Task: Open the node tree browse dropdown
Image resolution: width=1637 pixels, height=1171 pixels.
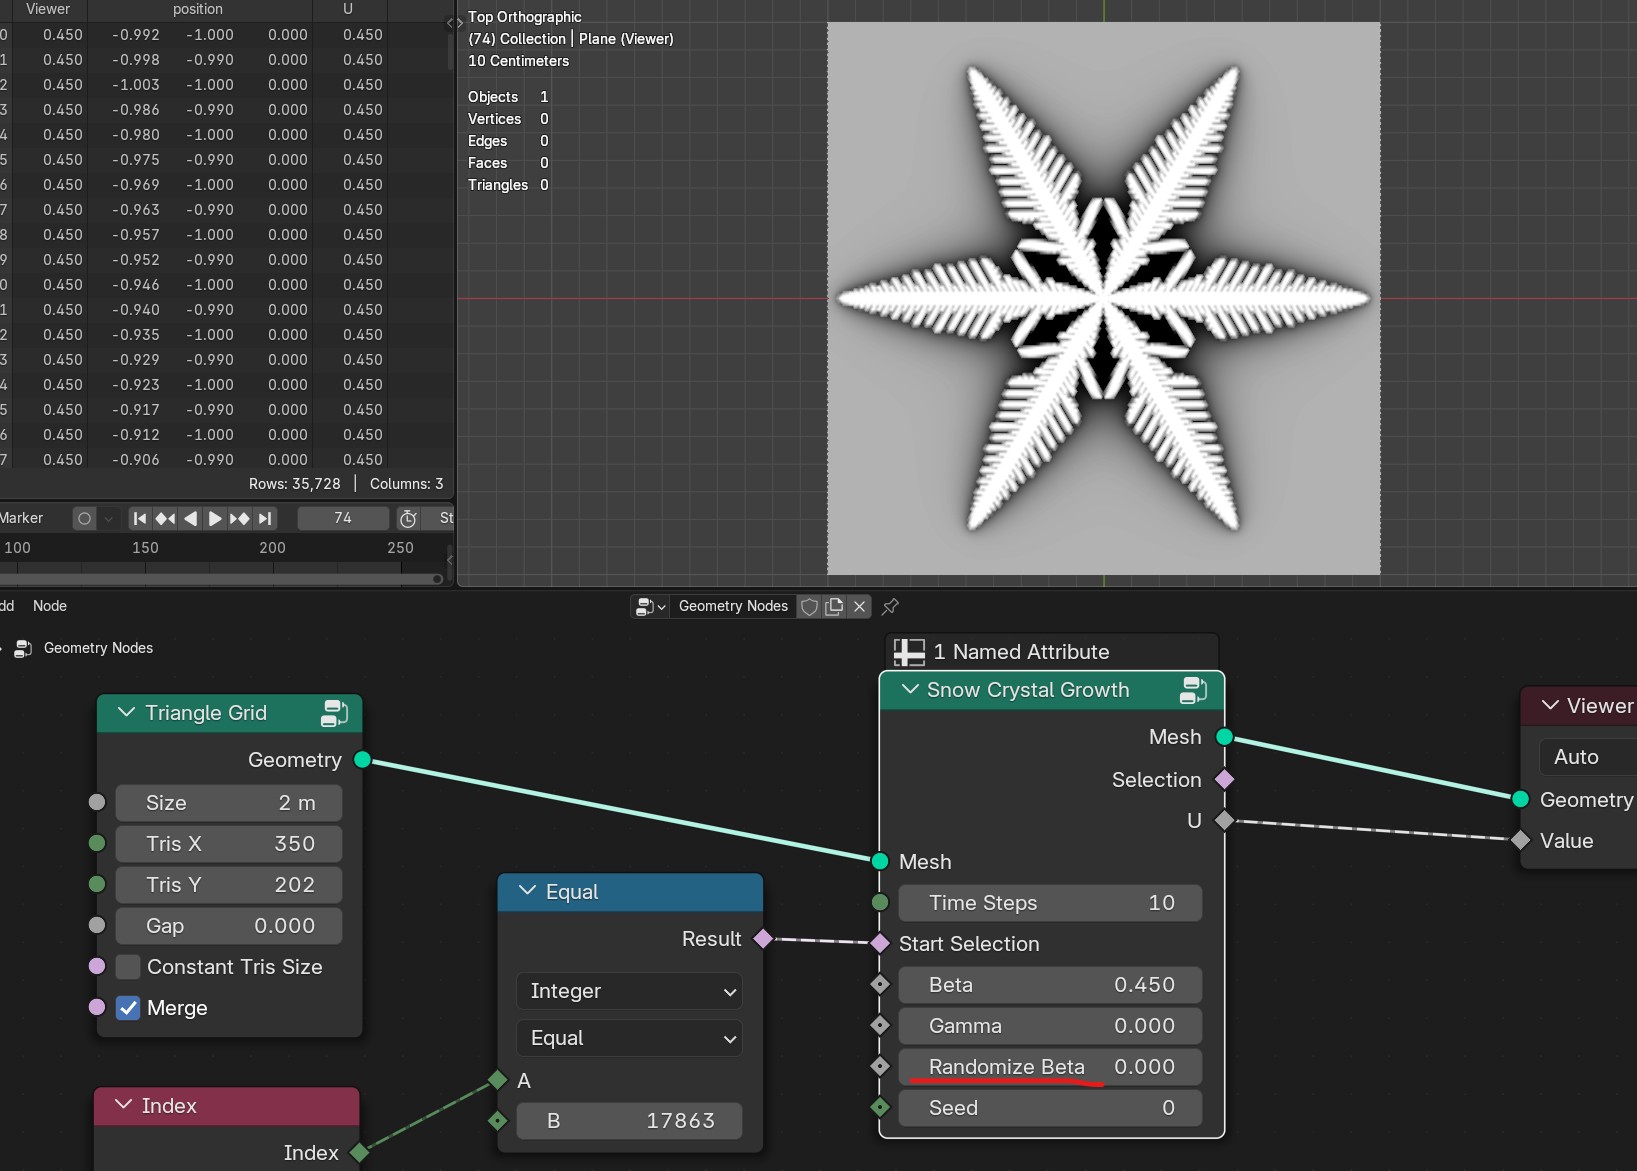Action: pyautogui.click(x=650, y=606)
